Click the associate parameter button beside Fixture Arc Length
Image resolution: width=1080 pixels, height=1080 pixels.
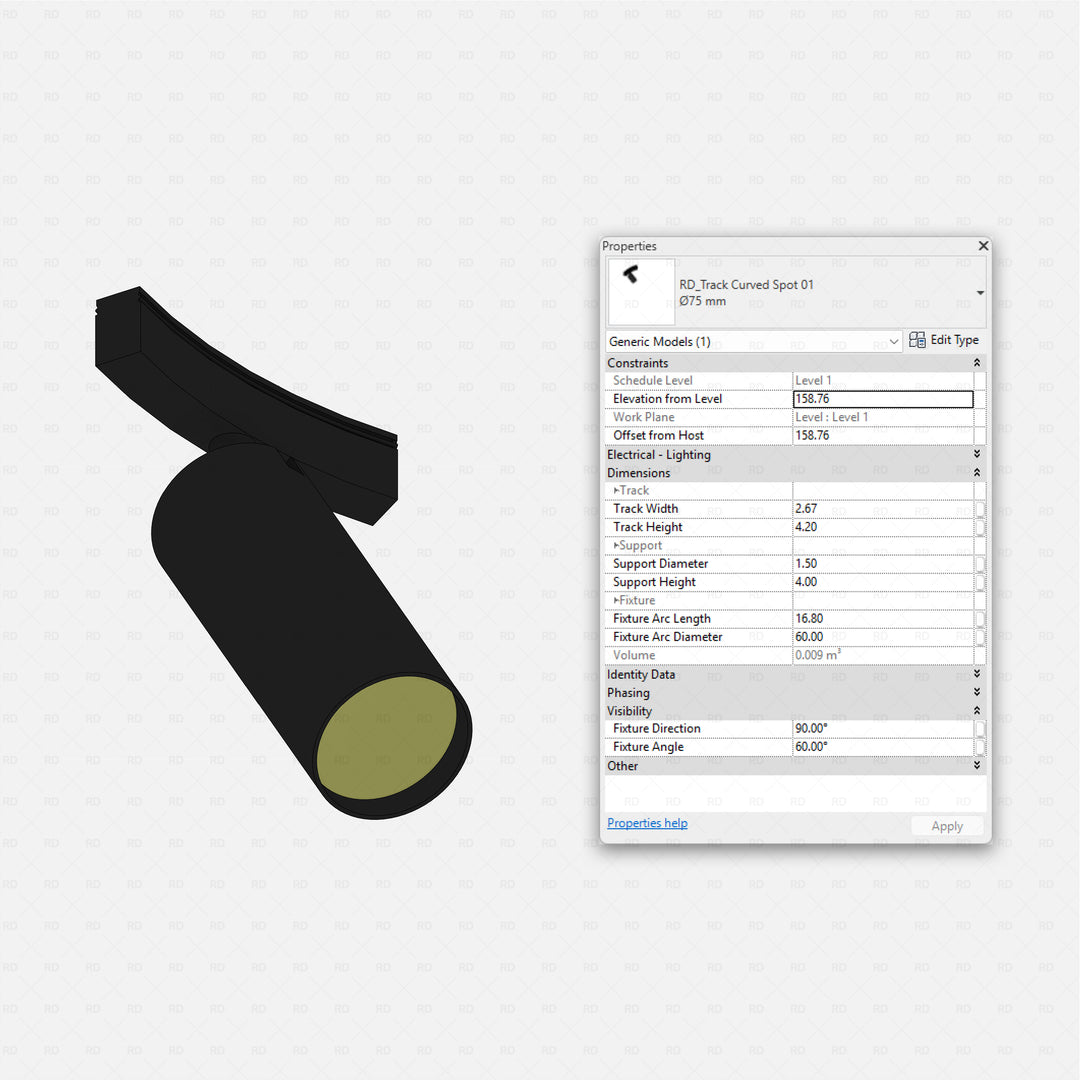(980, 618)
